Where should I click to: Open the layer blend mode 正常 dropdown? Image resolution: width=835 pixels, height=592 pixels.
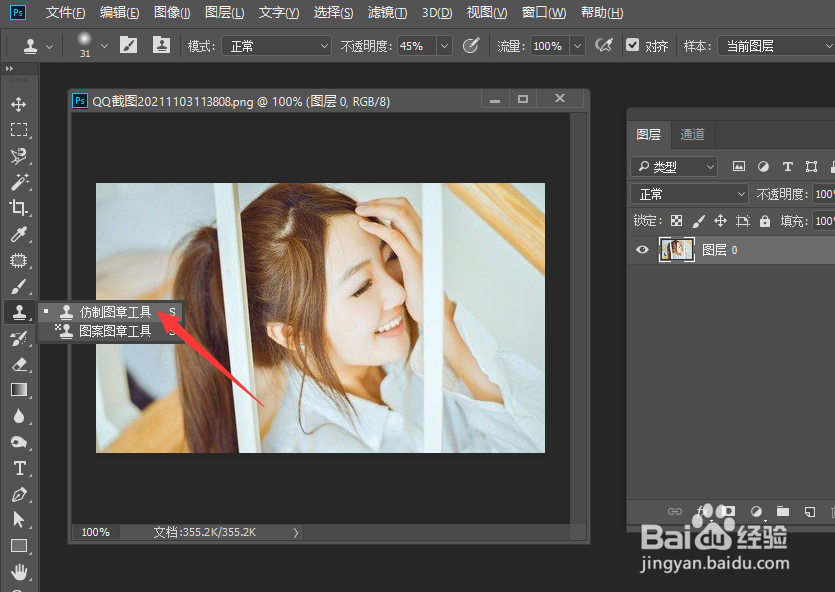690,194
